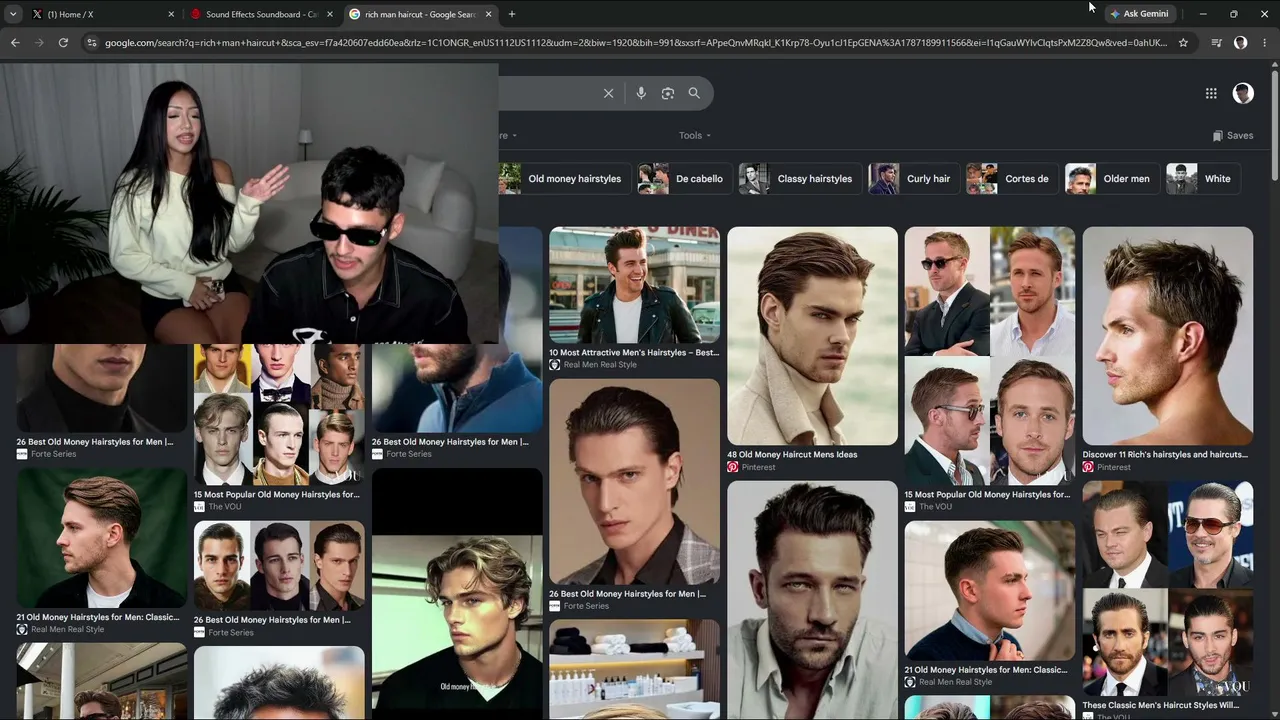Submit search with the magnifier icon
1280x720 pixels.
tap(694, 93)
